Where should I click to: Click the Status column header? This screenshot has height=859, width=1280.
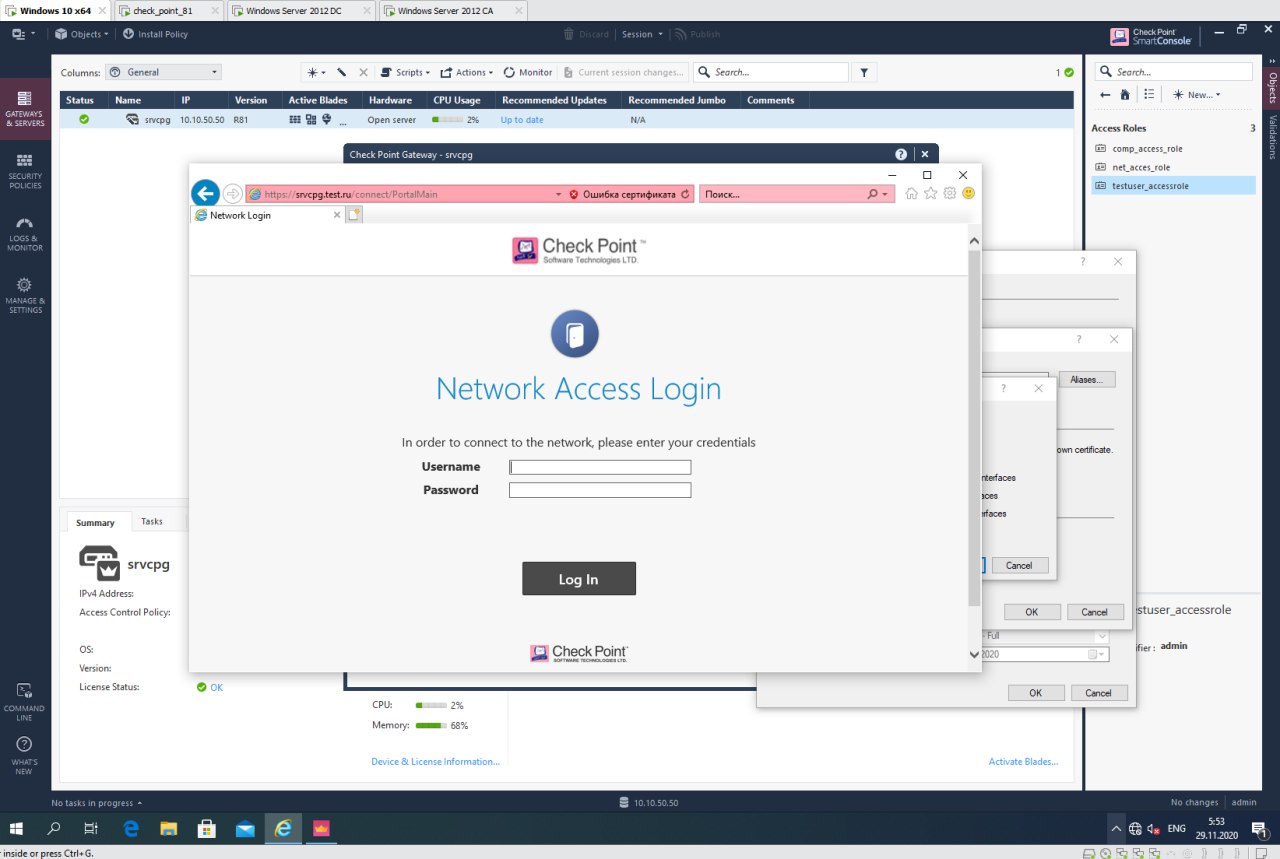[80, 100]
